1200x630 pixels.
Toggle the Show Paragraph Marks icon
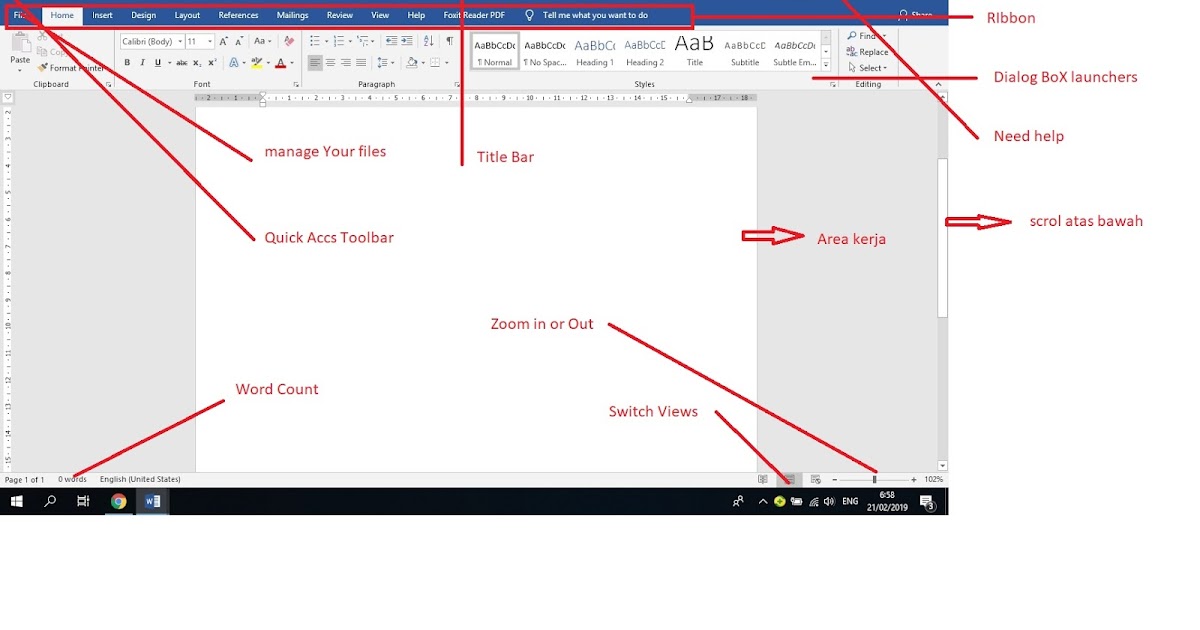coord(450,40)
